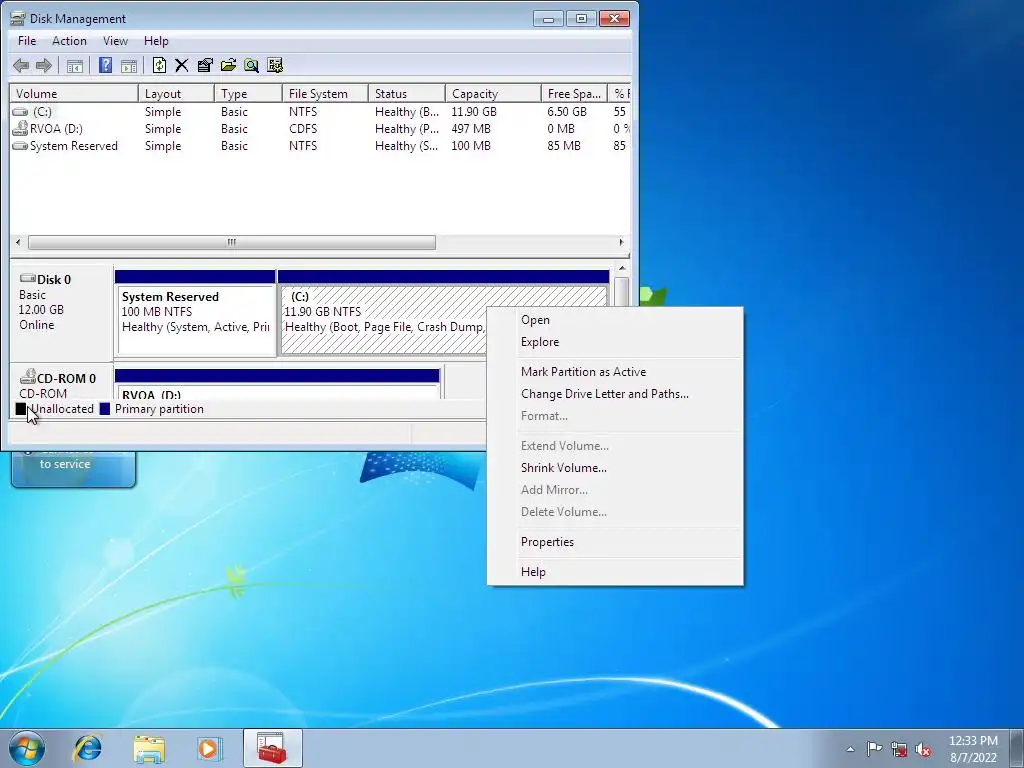This screenshot has height=768, width=1024.
Task: Open the Action menu
Action: pyautogui.click(x=69, y=40)
